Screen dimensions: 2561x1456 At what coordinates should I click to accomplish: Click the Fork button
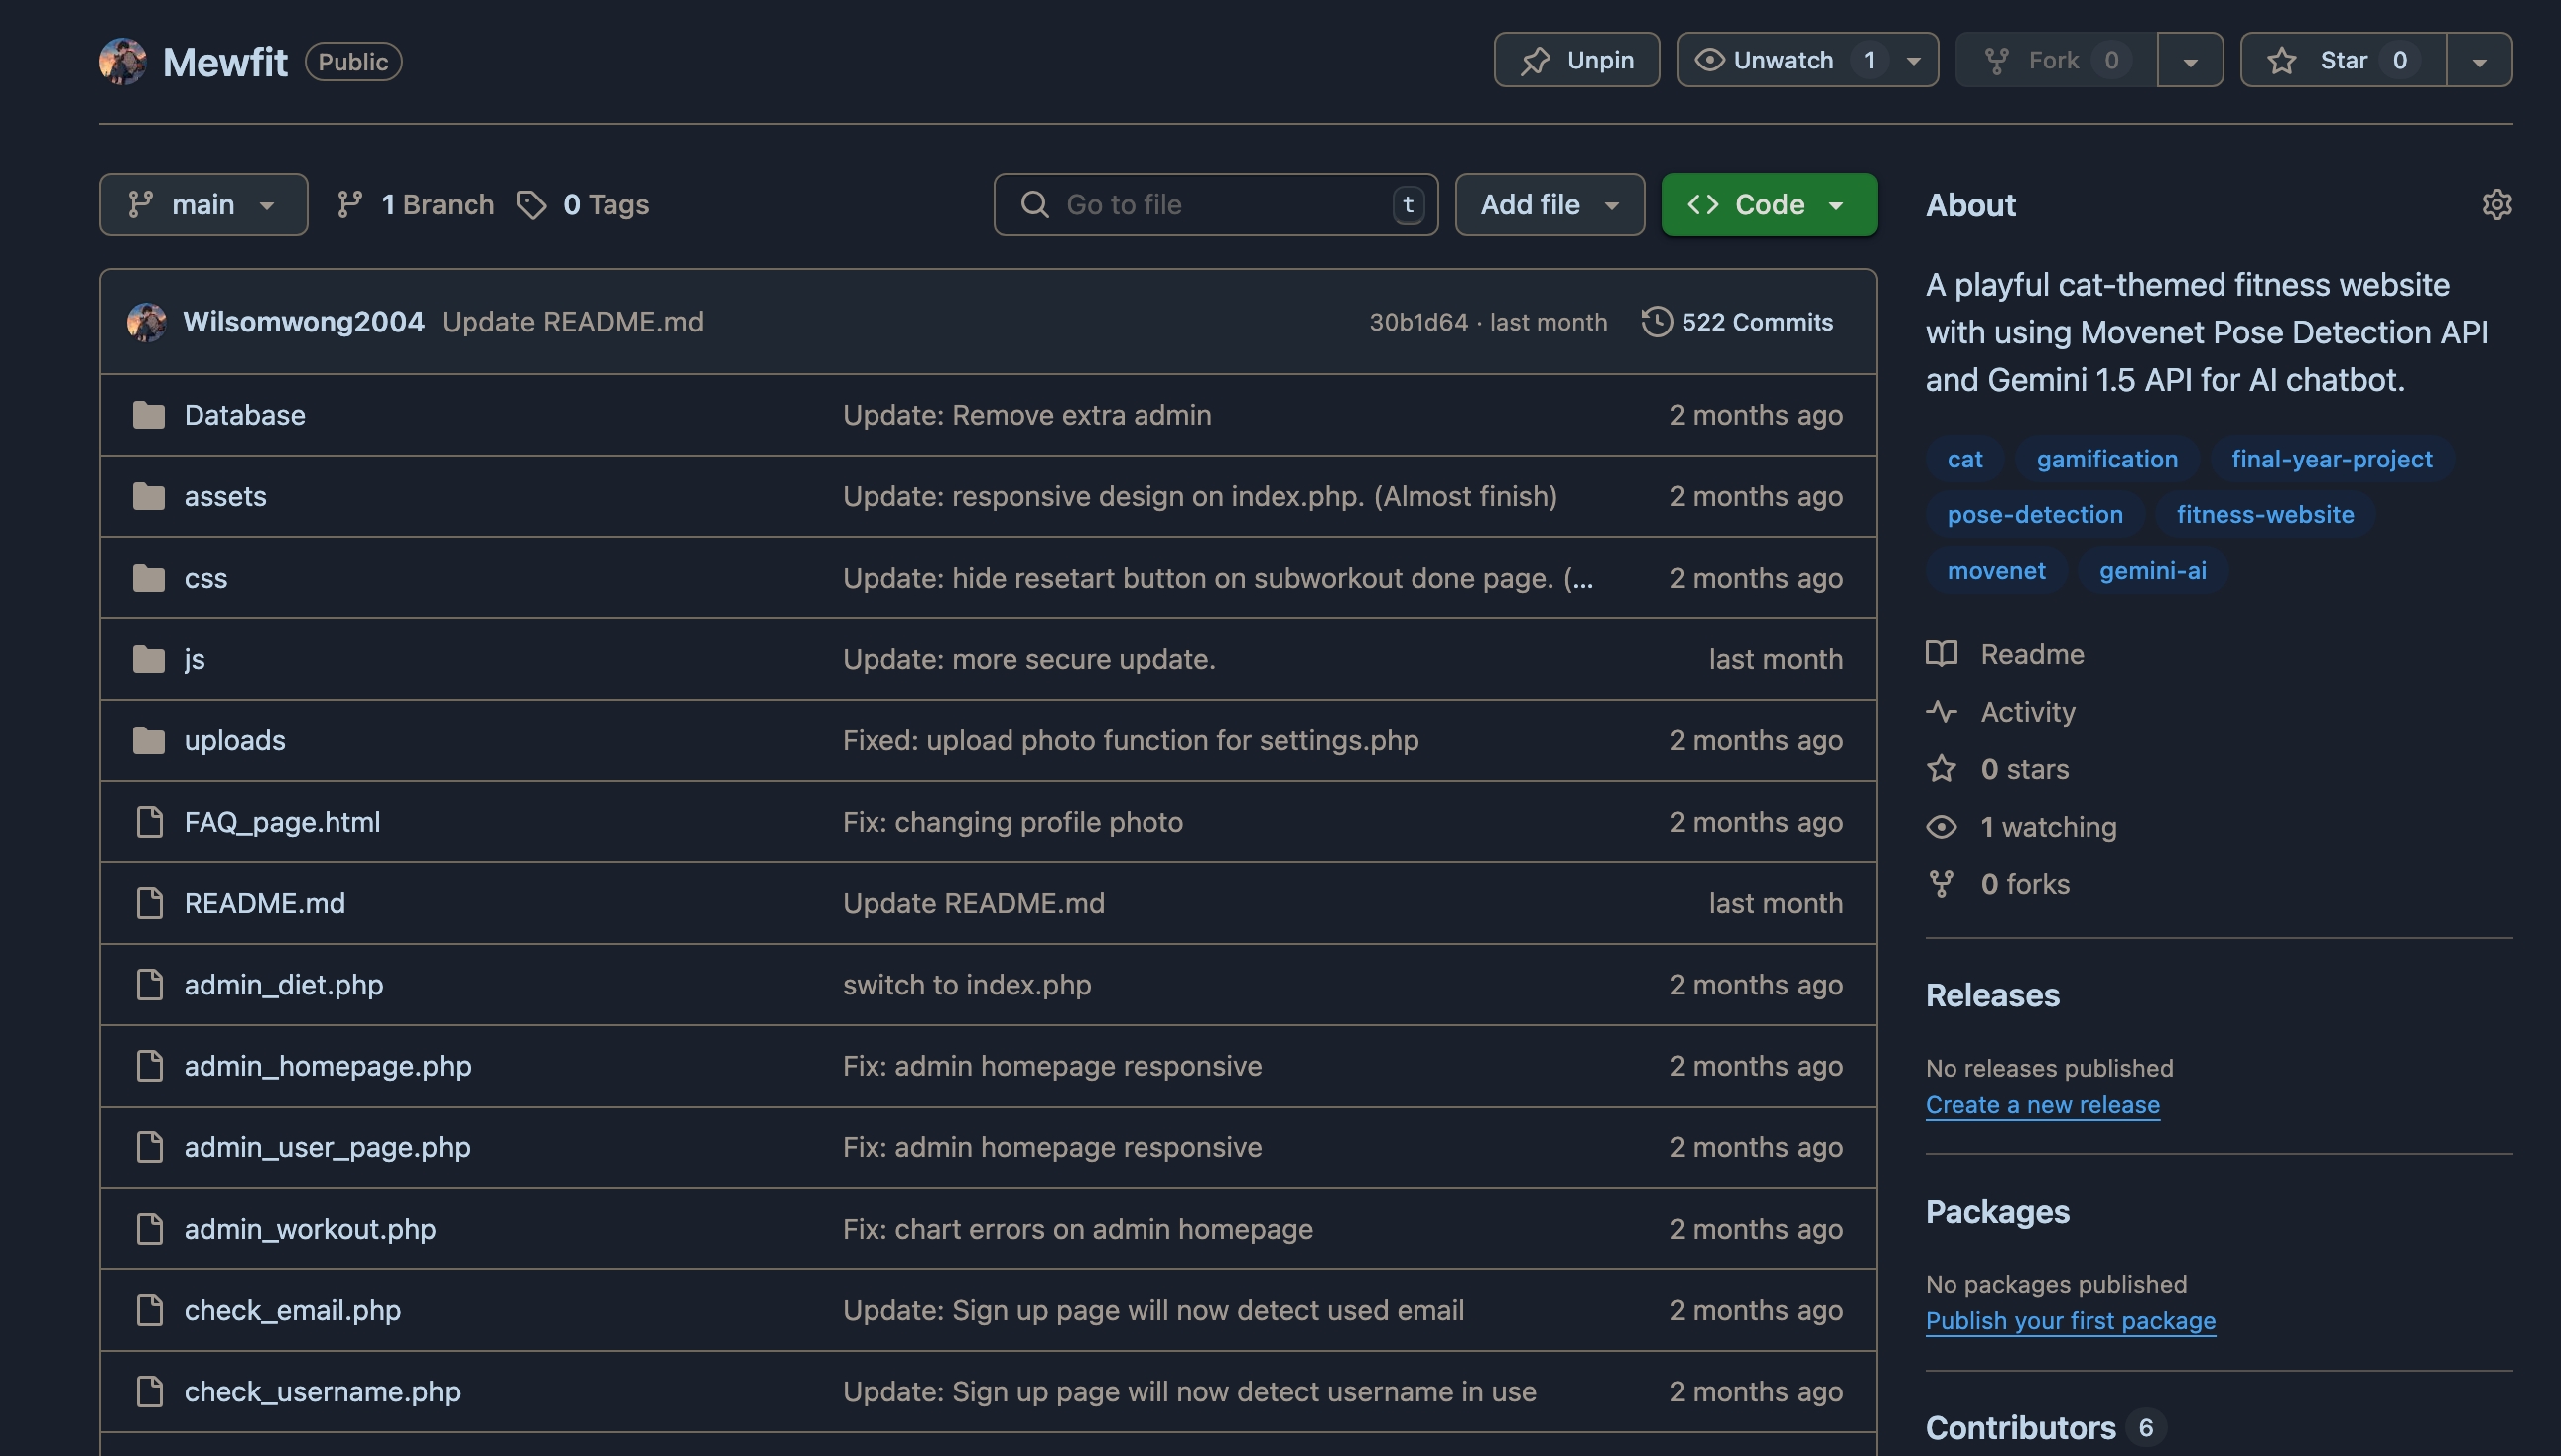coord(2056,60)
